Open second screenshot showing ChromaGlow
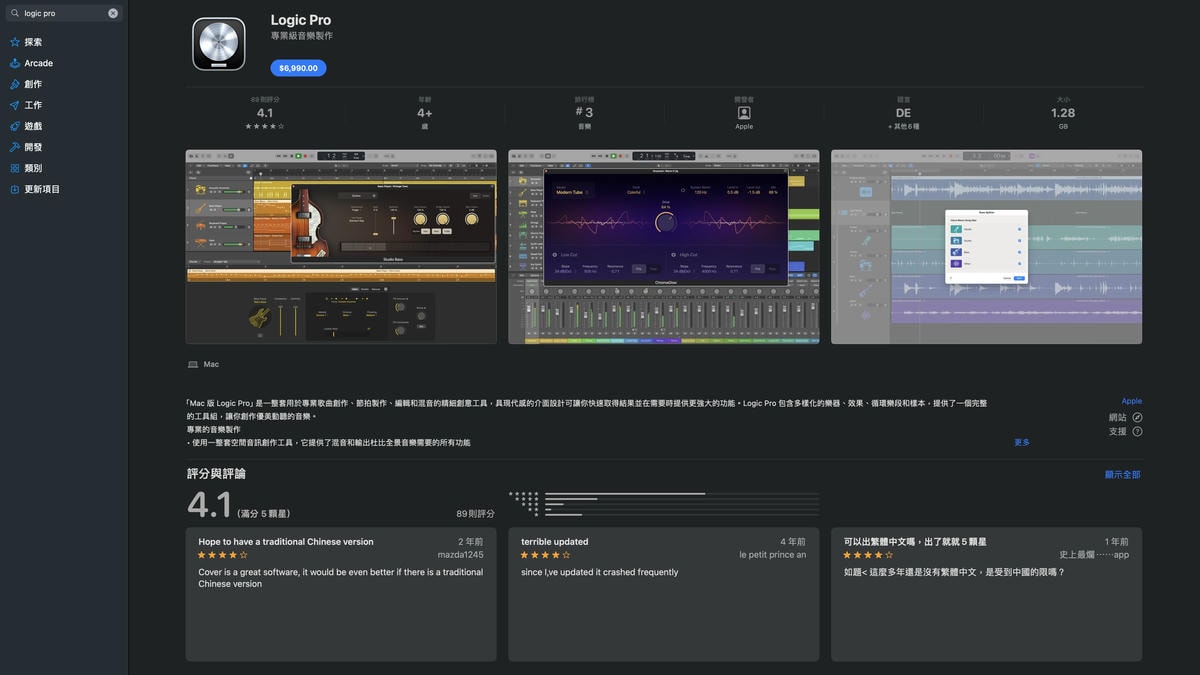 tap(664, 247)
